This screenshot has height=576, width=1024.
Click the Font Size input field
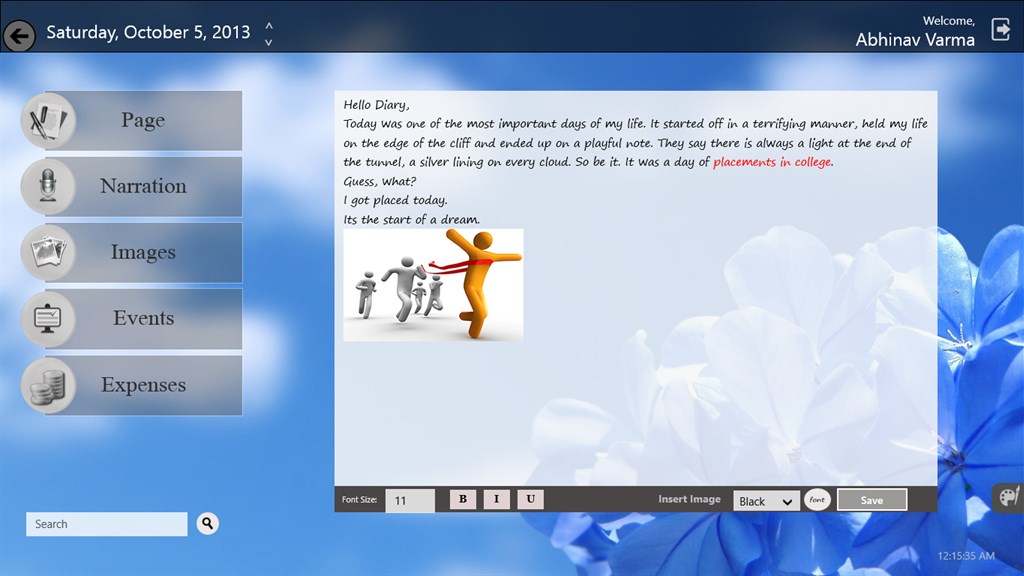(410, 500)
